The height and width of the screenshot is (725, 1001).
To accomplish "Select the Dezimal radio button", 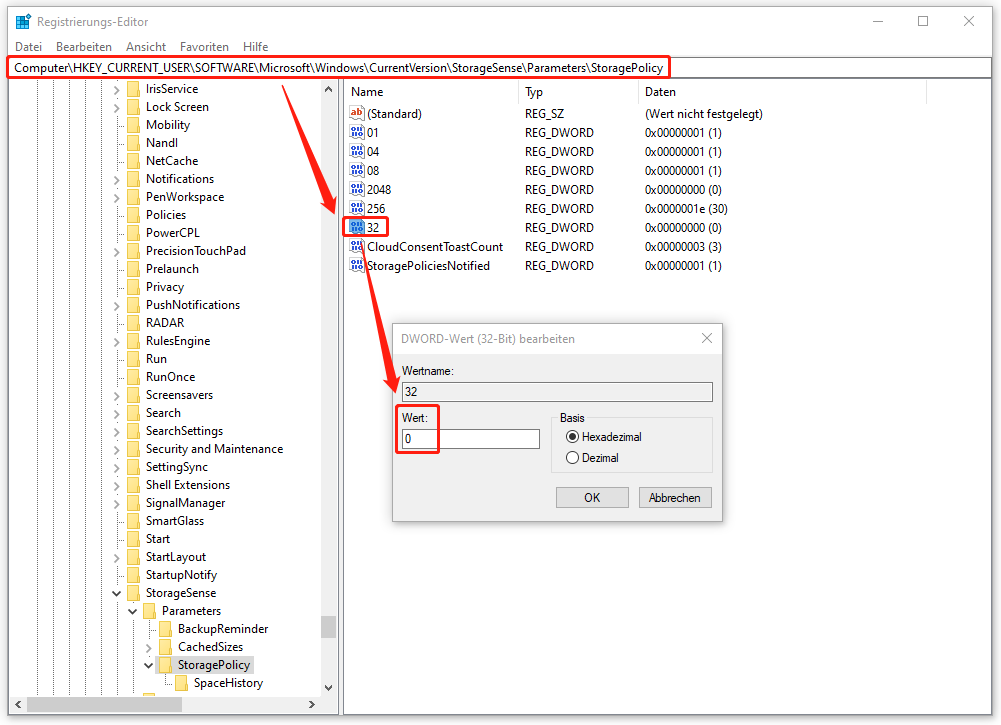I will (x=572, y=458).
